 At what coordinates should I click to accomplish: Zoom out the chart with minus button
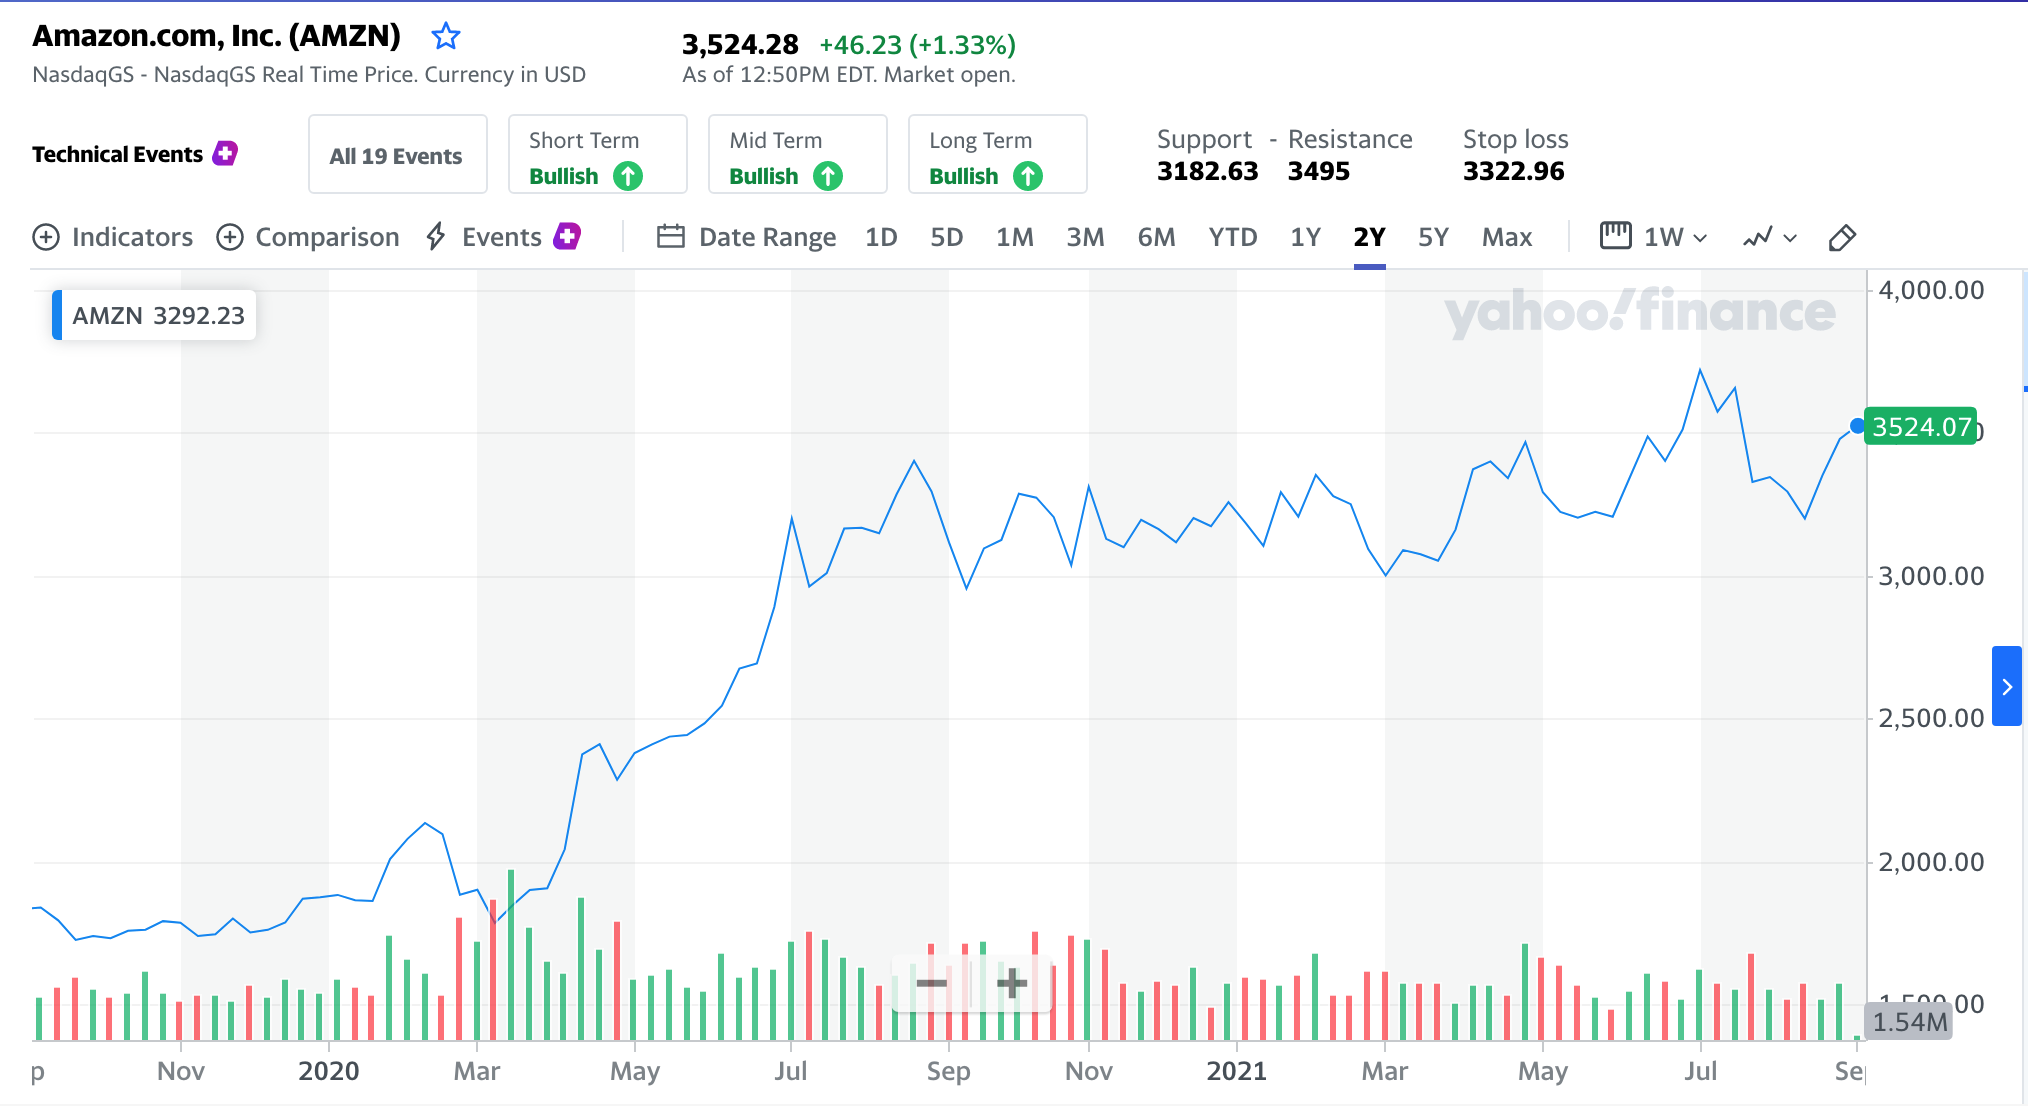(932, 984)
